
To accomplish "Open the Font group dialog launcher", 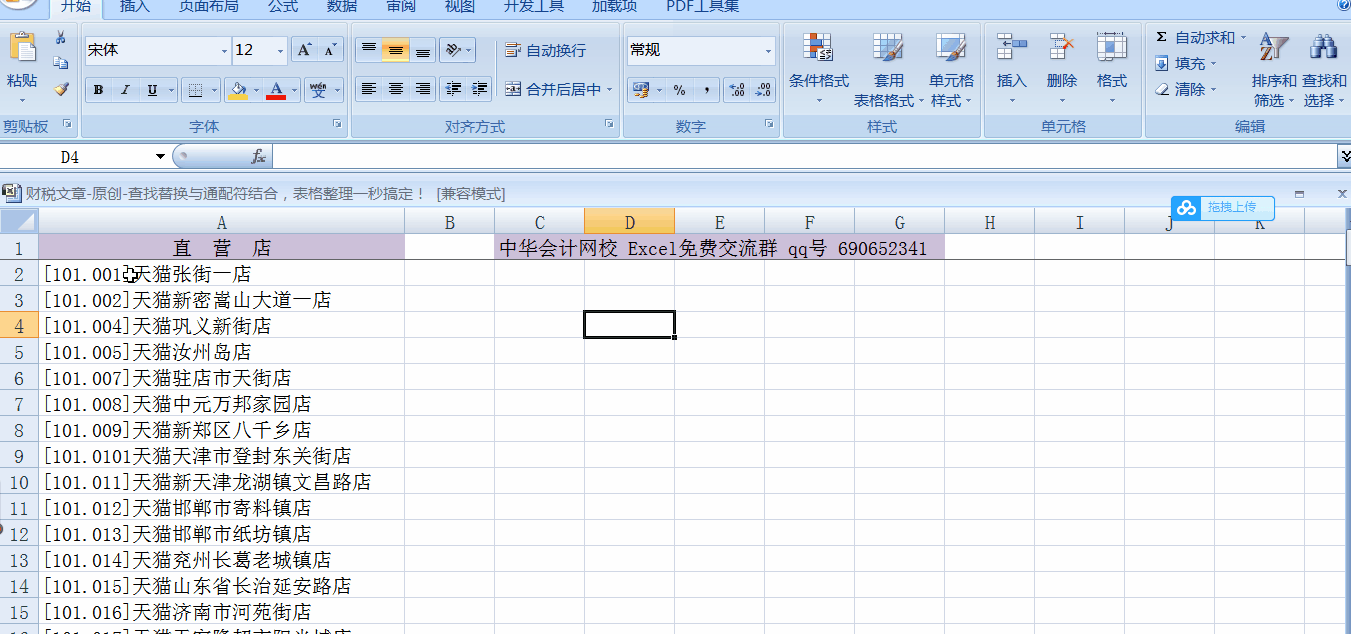I will [338, 125].
